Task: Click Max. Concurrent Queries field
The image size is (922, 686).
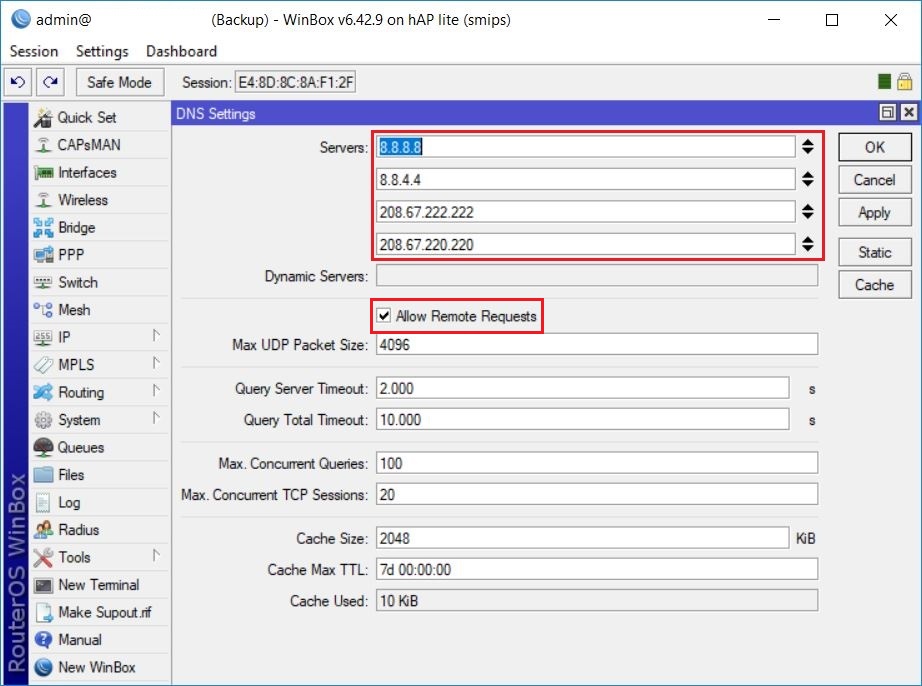Action: click(x=597, y=463)
